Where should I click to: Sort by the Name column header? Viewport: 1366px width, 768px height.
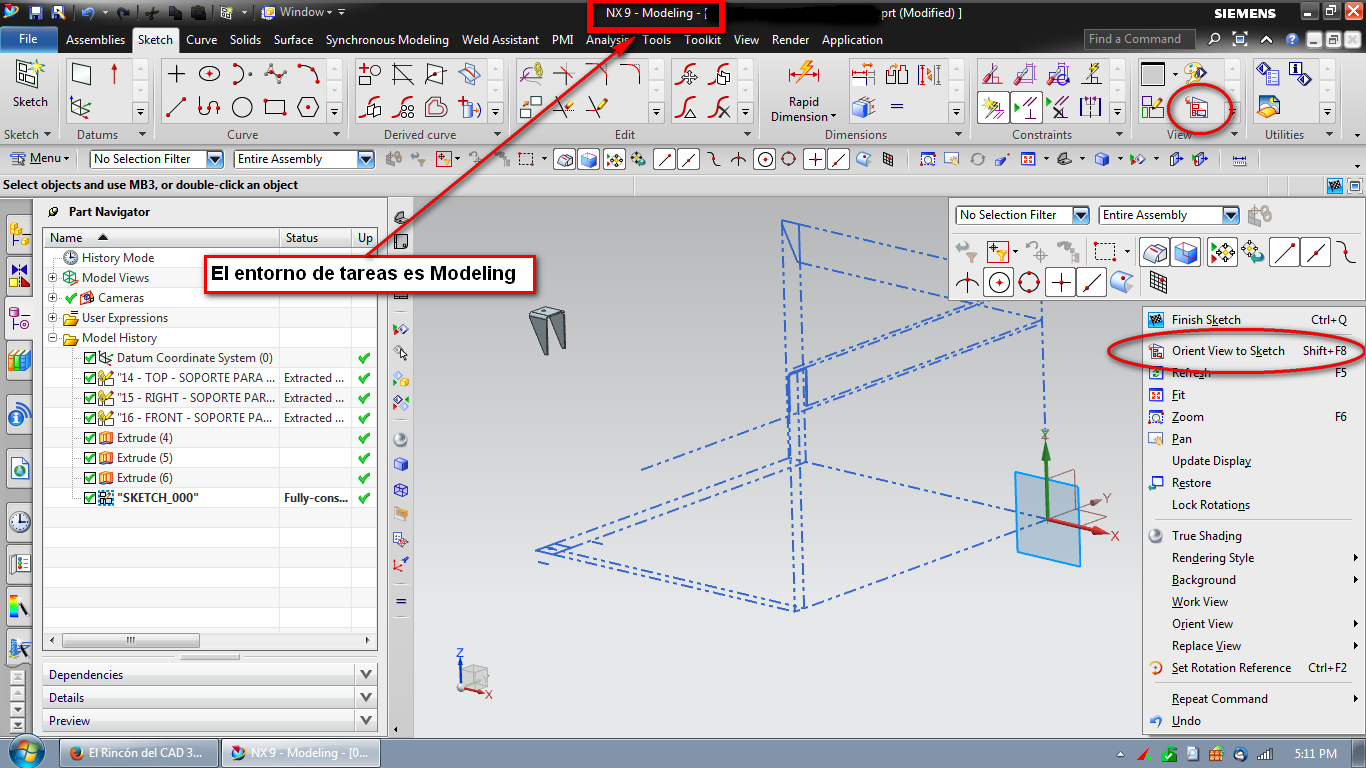161,238
